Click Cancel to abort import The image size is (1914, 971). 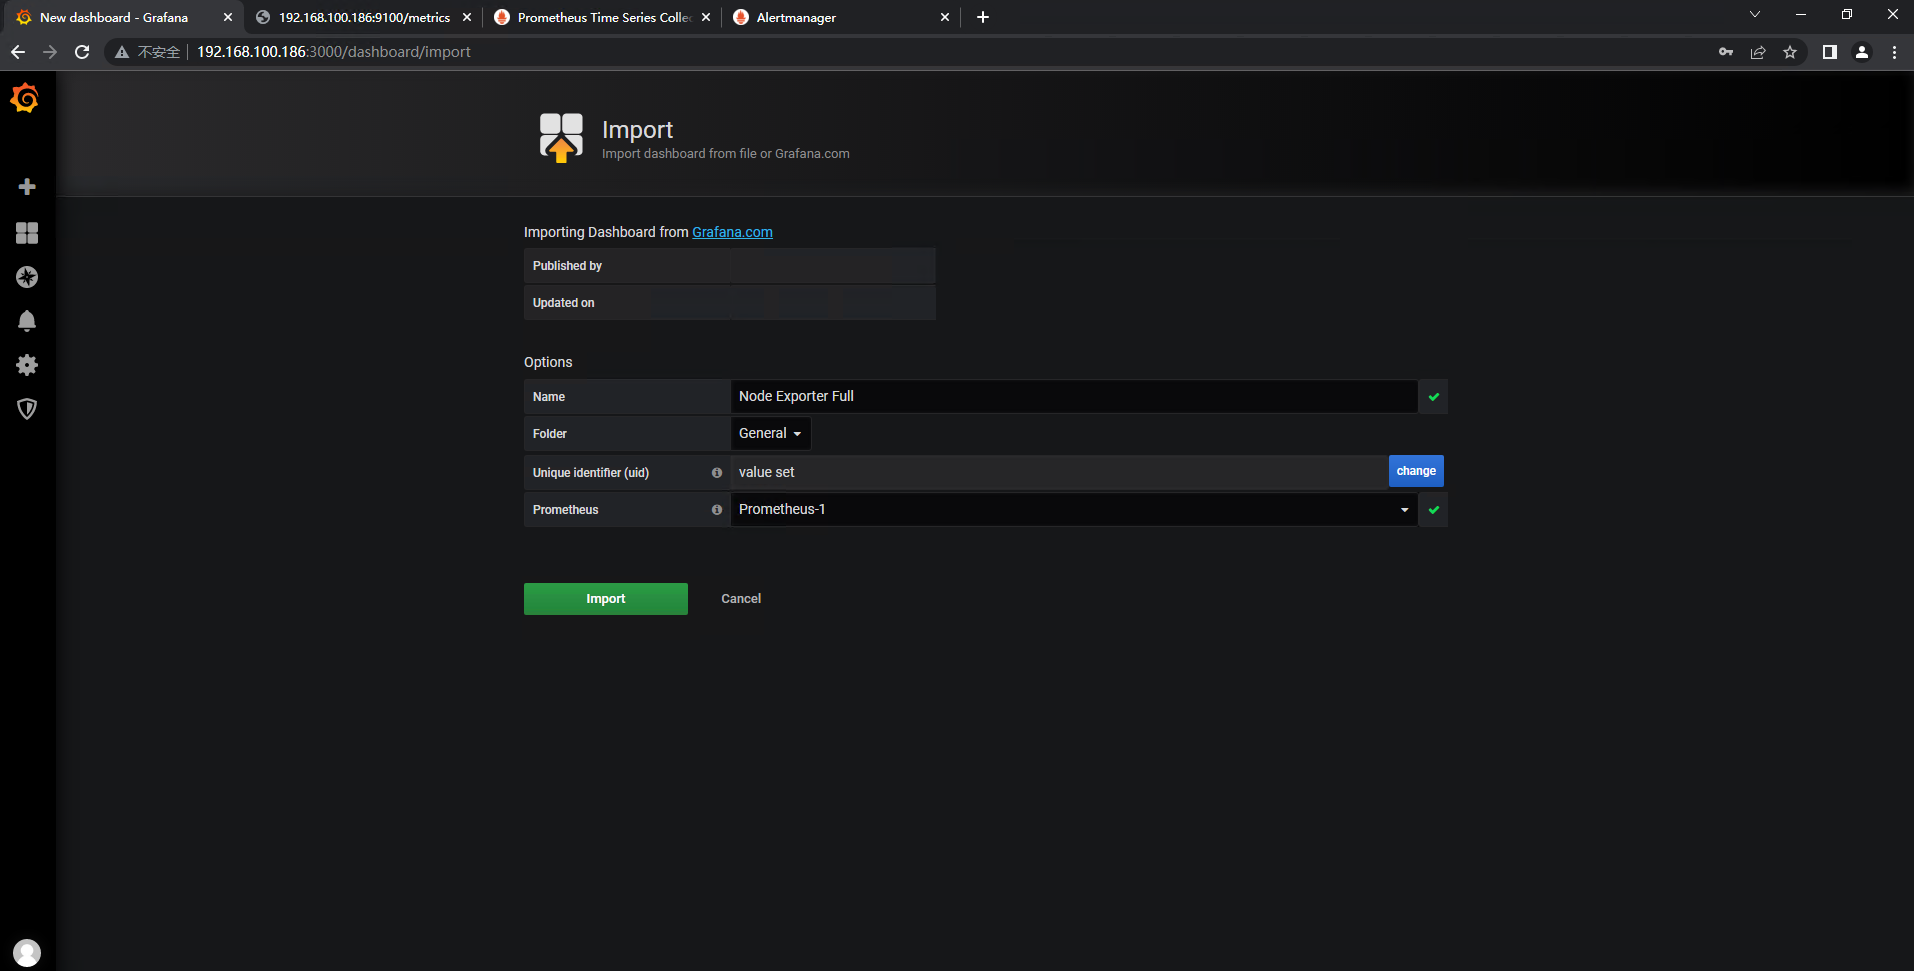pos(741,599)
